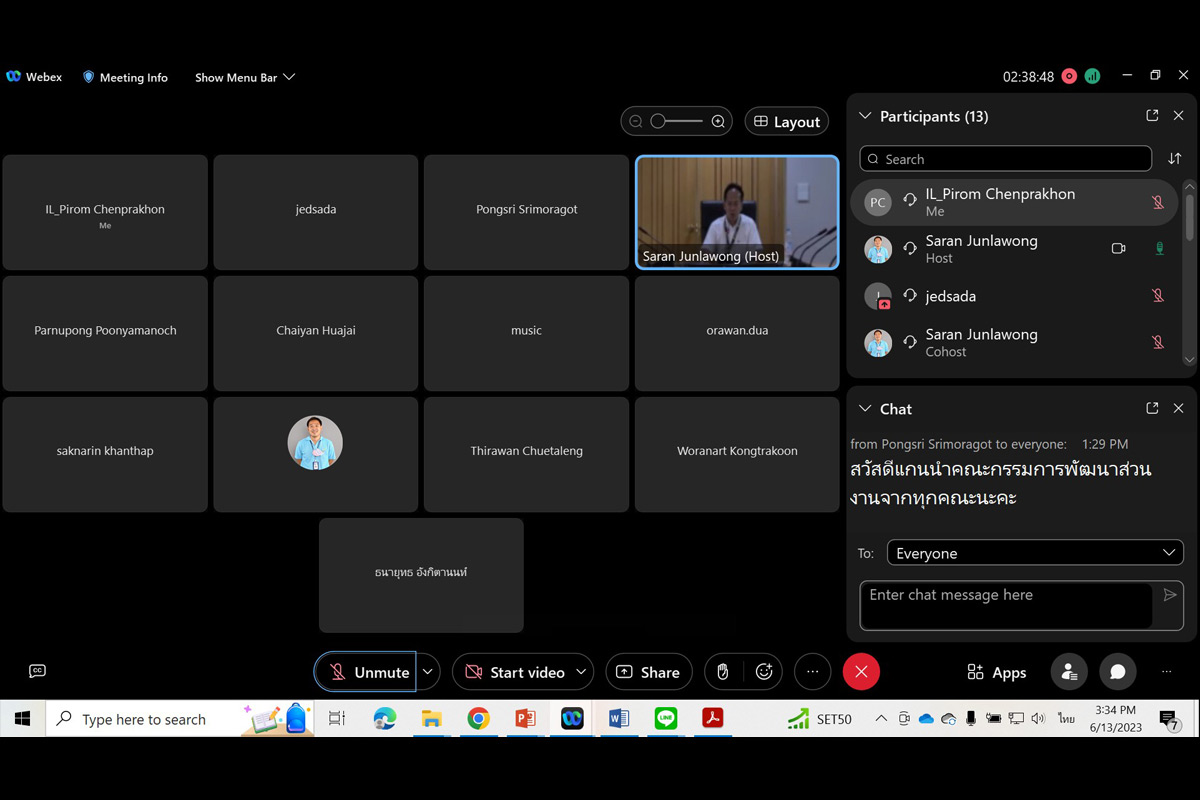The height and width of the screenshot is (800, 1200).
Task: Start video from the camera button
Action: pos(515,672)
